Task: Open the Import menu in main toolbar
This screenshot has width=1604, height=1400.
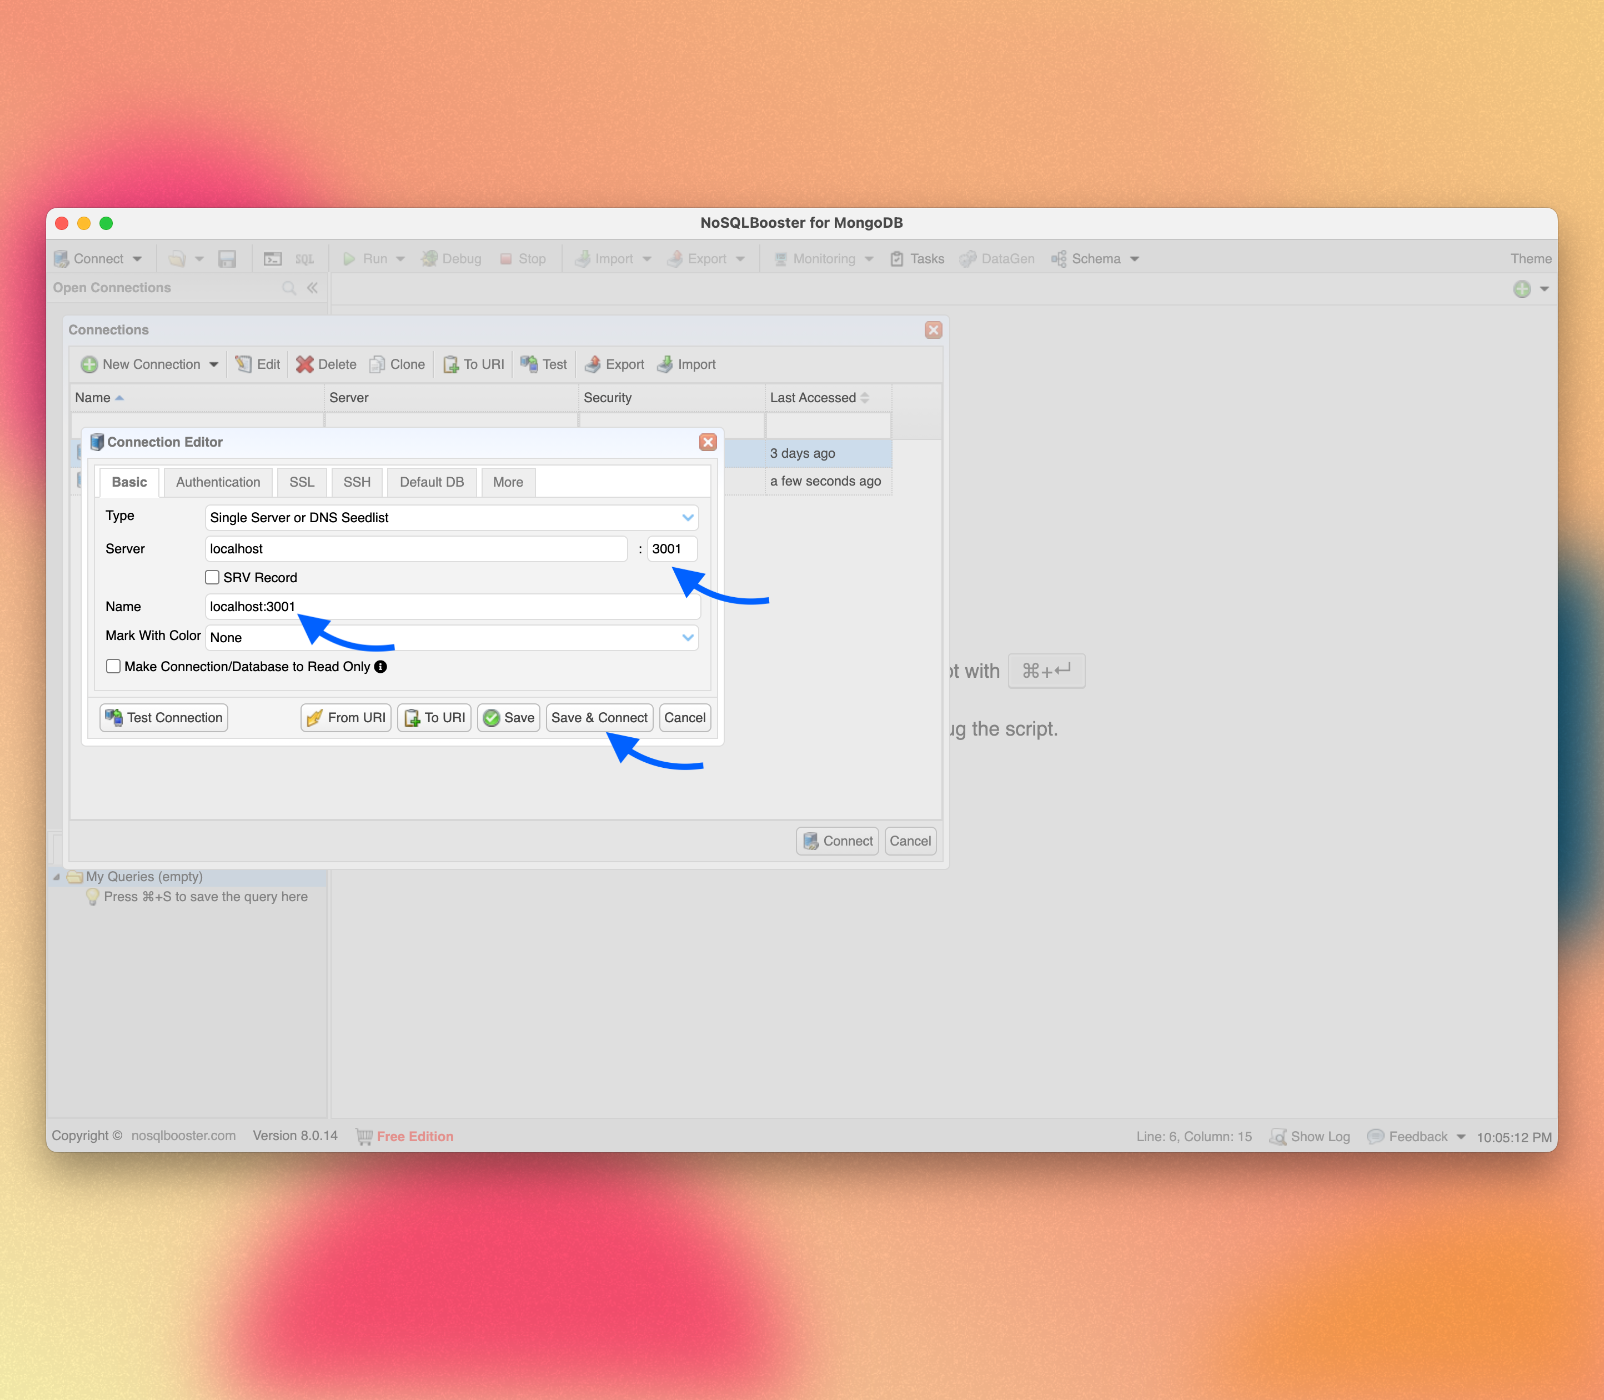Action: click(x=613, y=259)
